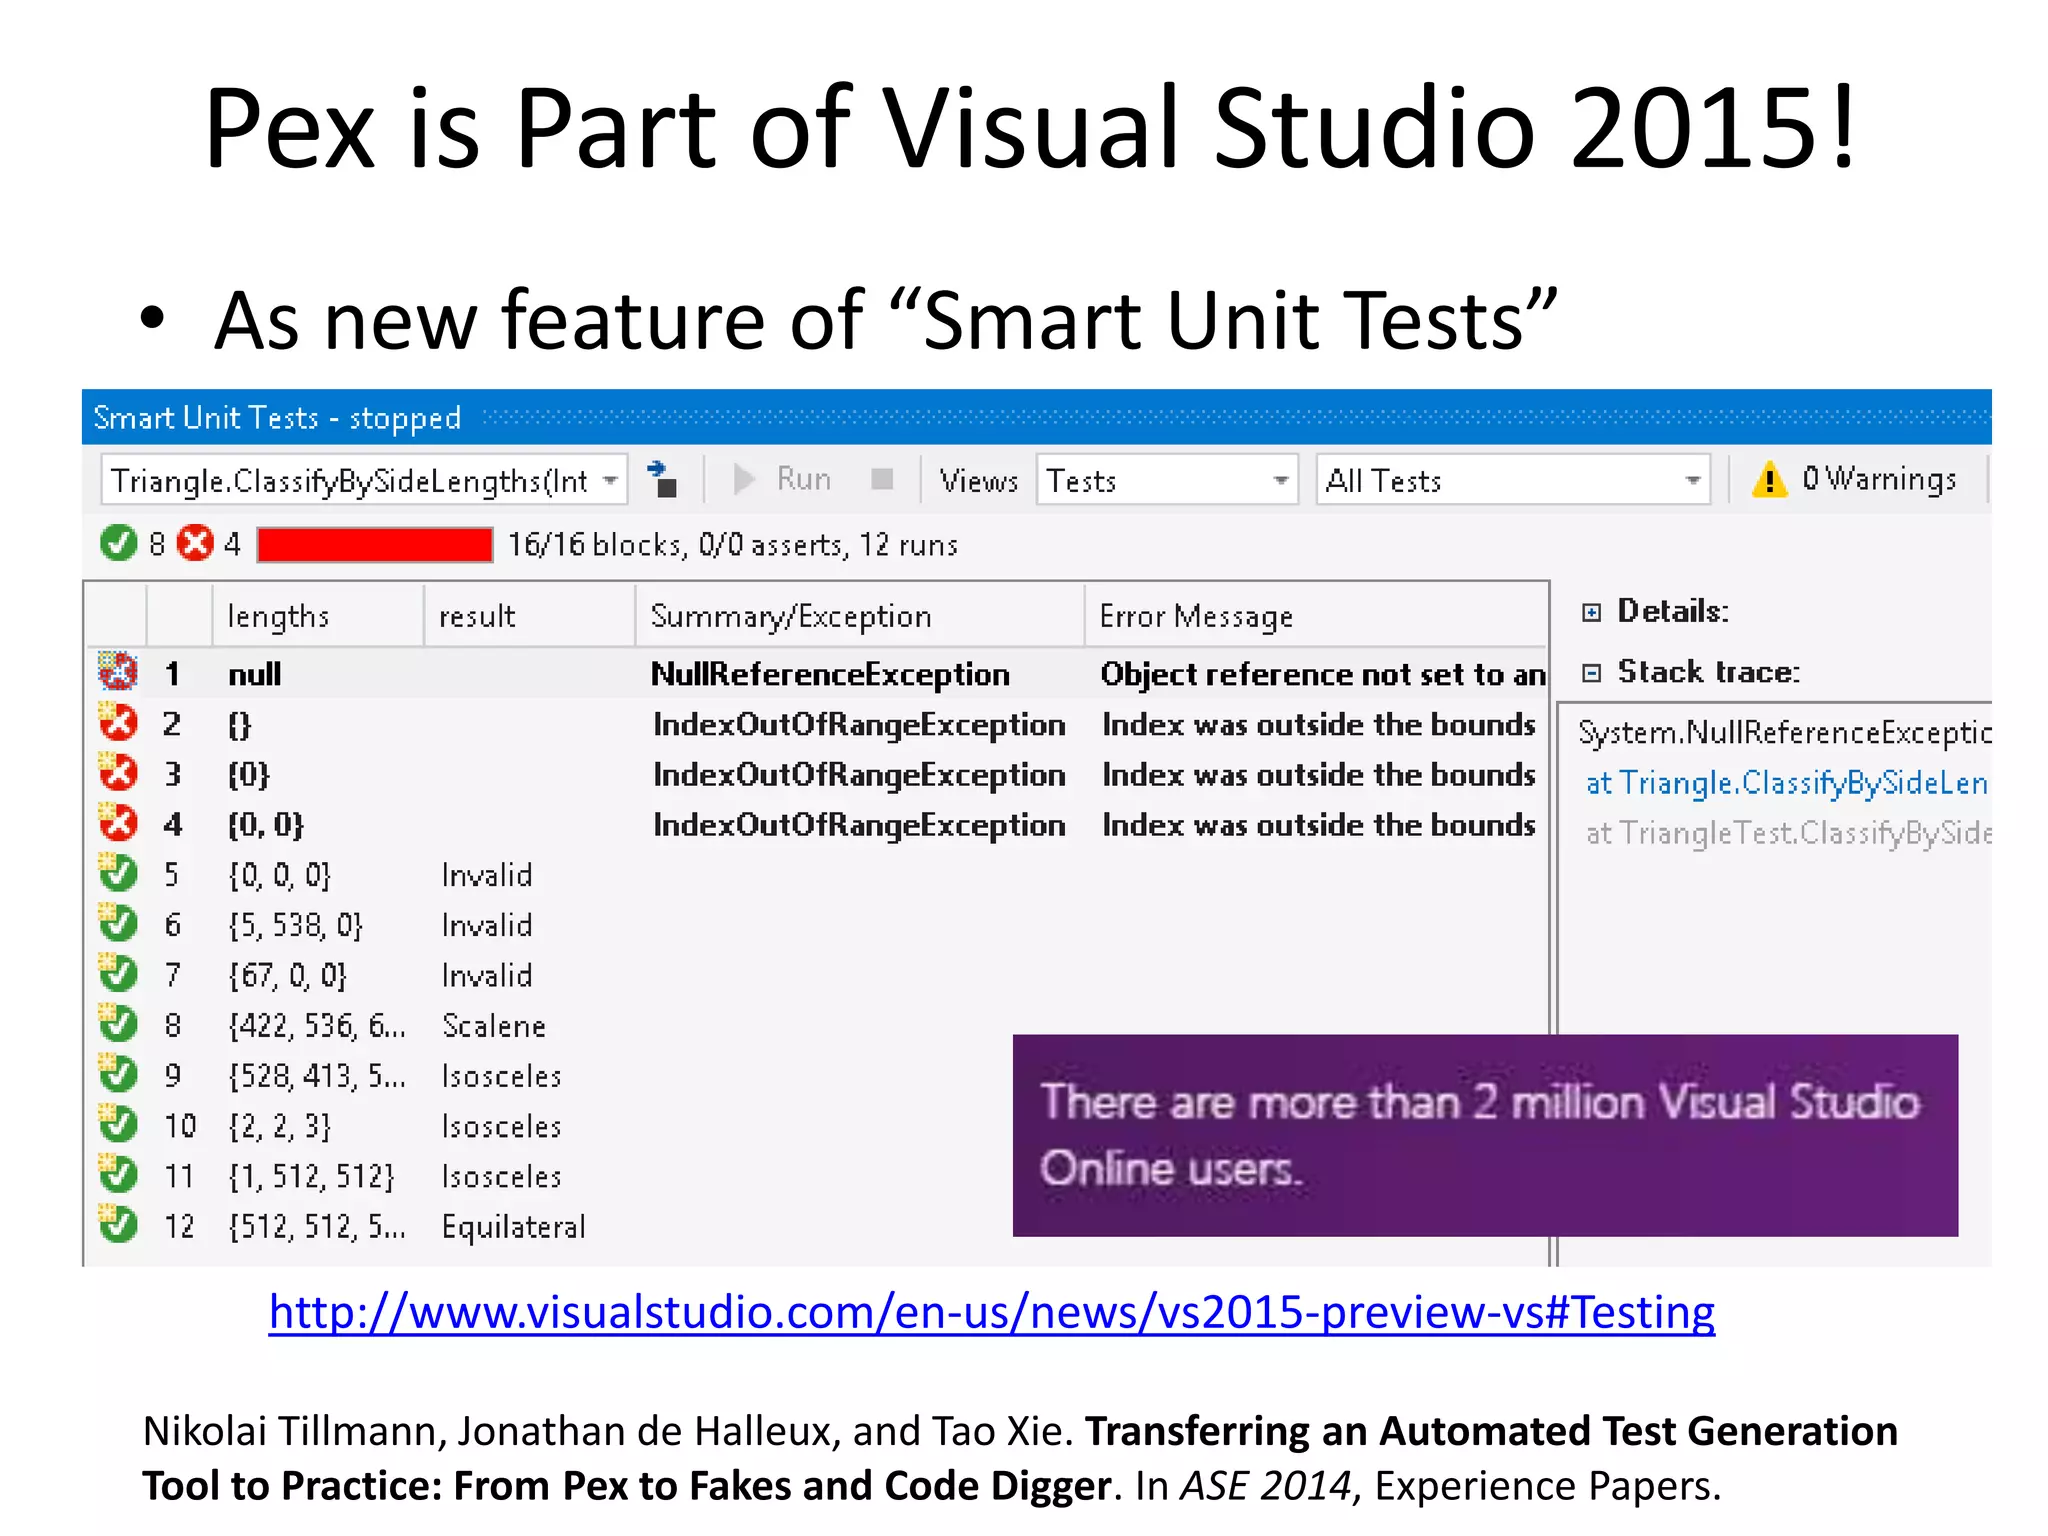The image size is (2048, 1536).
Task: Click the passed icon for row 5 {0, 0, 0}
Action: coord(118,872)
